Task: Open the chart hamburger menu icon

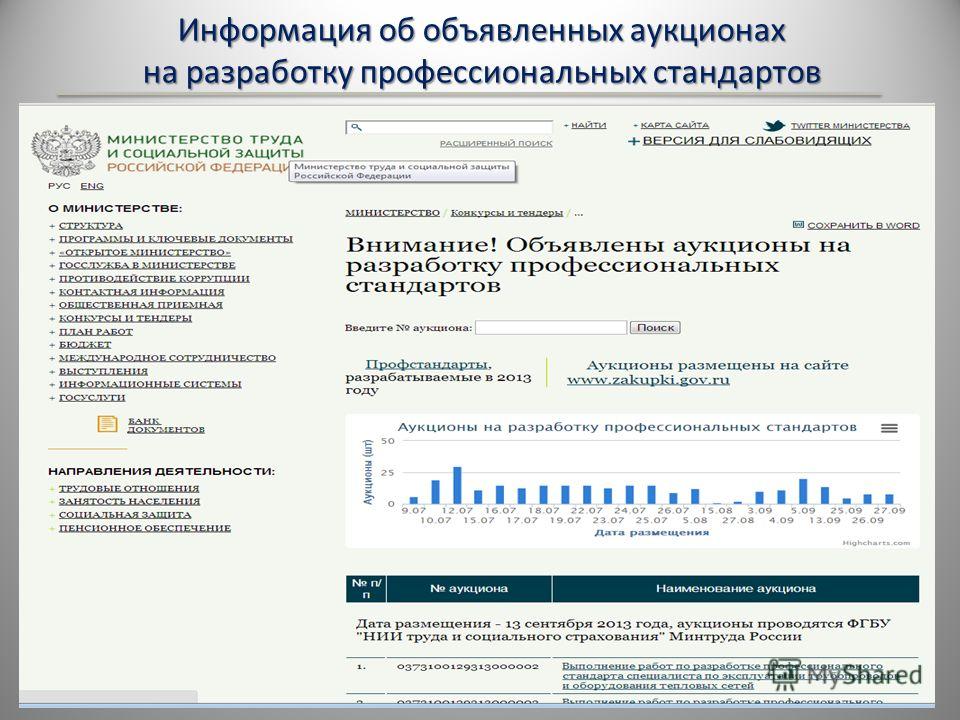Action: [x=889, y=429]
